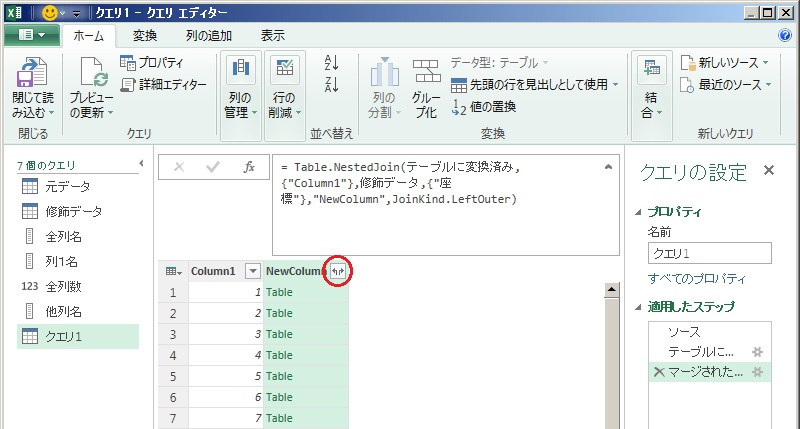Switch to the 列の追加 tab
This screenshot has height=429, width=800.
(209, 36)
